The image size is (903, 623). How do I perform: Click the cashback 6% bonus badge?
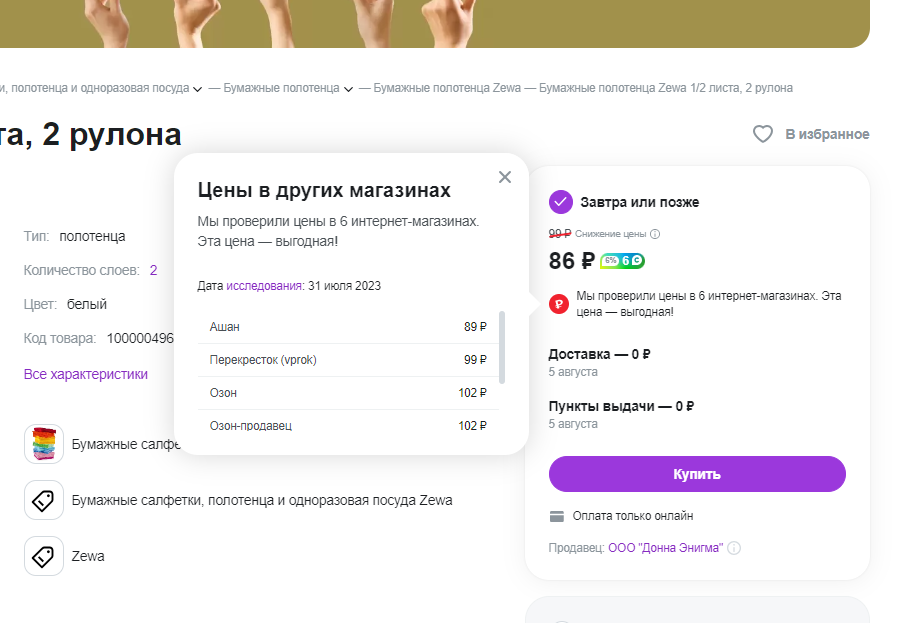tap(622, 261)
